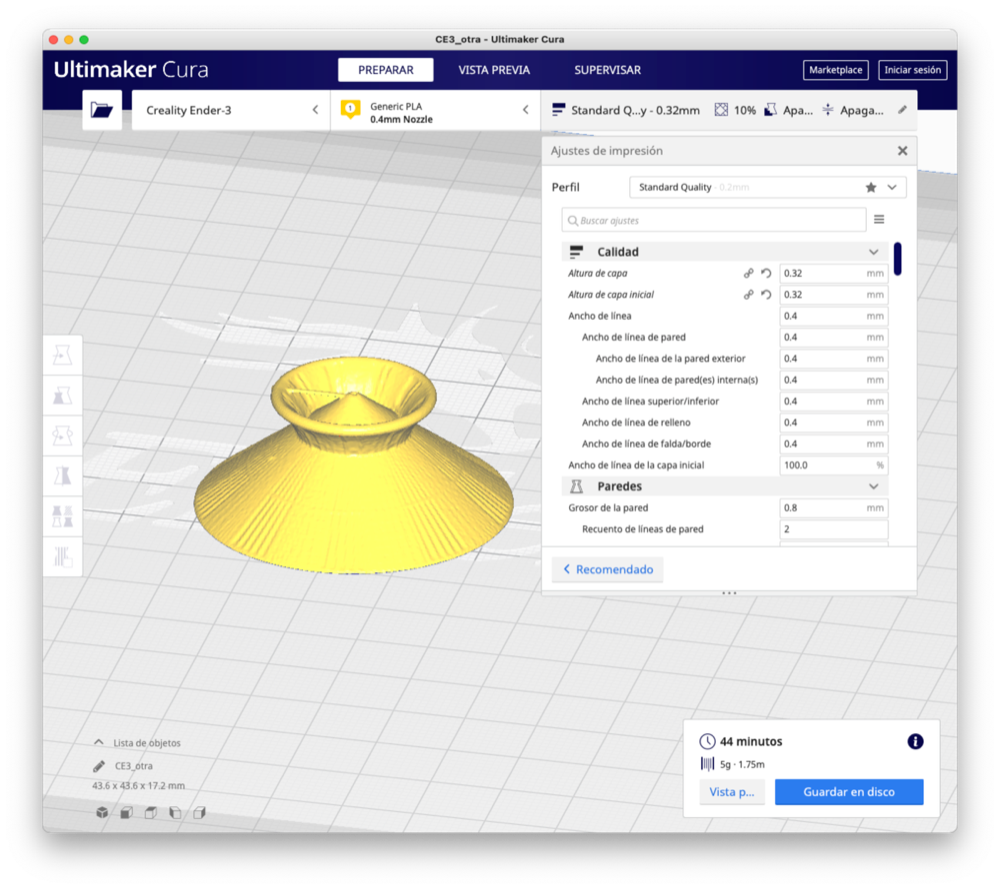Viewport: 1000px width, 889px height.
Task: Click Ancho de línea de la capa inicial field
Action: [834, 466]
